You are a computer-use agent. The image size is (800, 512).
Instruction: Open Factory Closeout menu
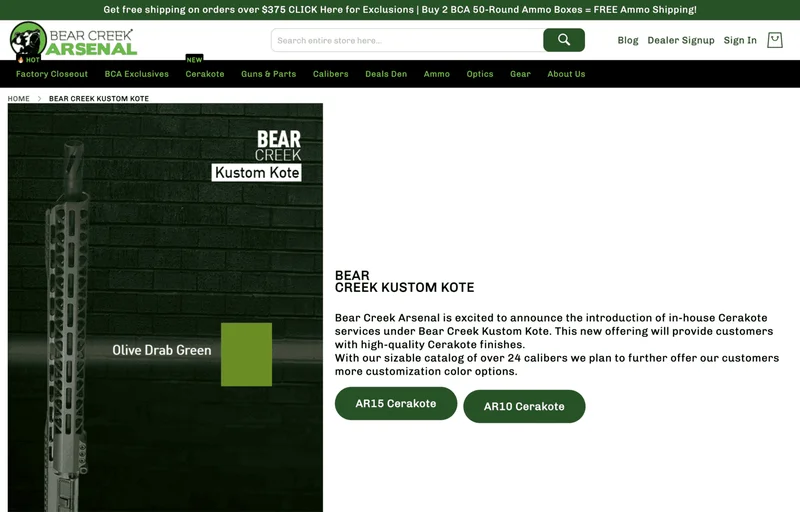[x=52, y=74]
